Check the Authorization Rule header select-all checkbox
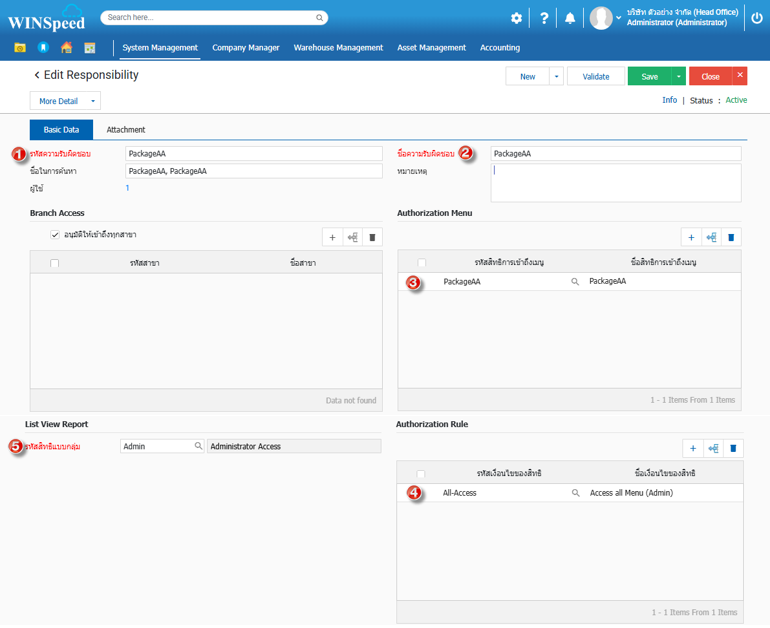Viewport: 770px width, 628px height. coord(421,473)
